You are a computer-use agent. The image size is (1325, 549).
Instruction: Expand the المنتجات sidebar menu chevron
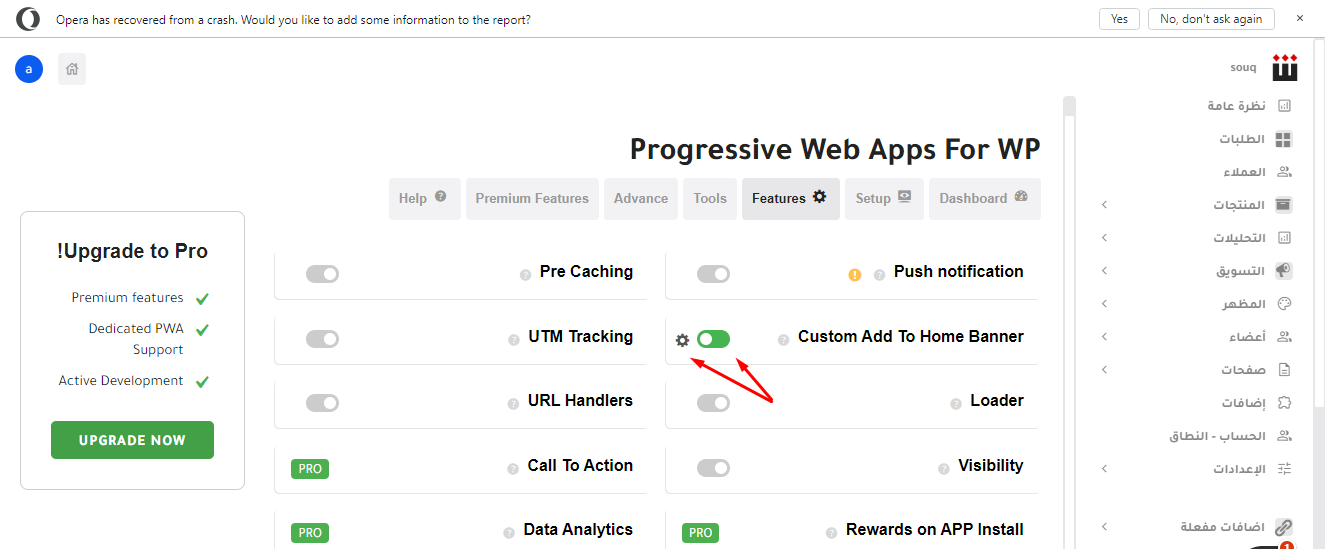tap(1104, 205)
